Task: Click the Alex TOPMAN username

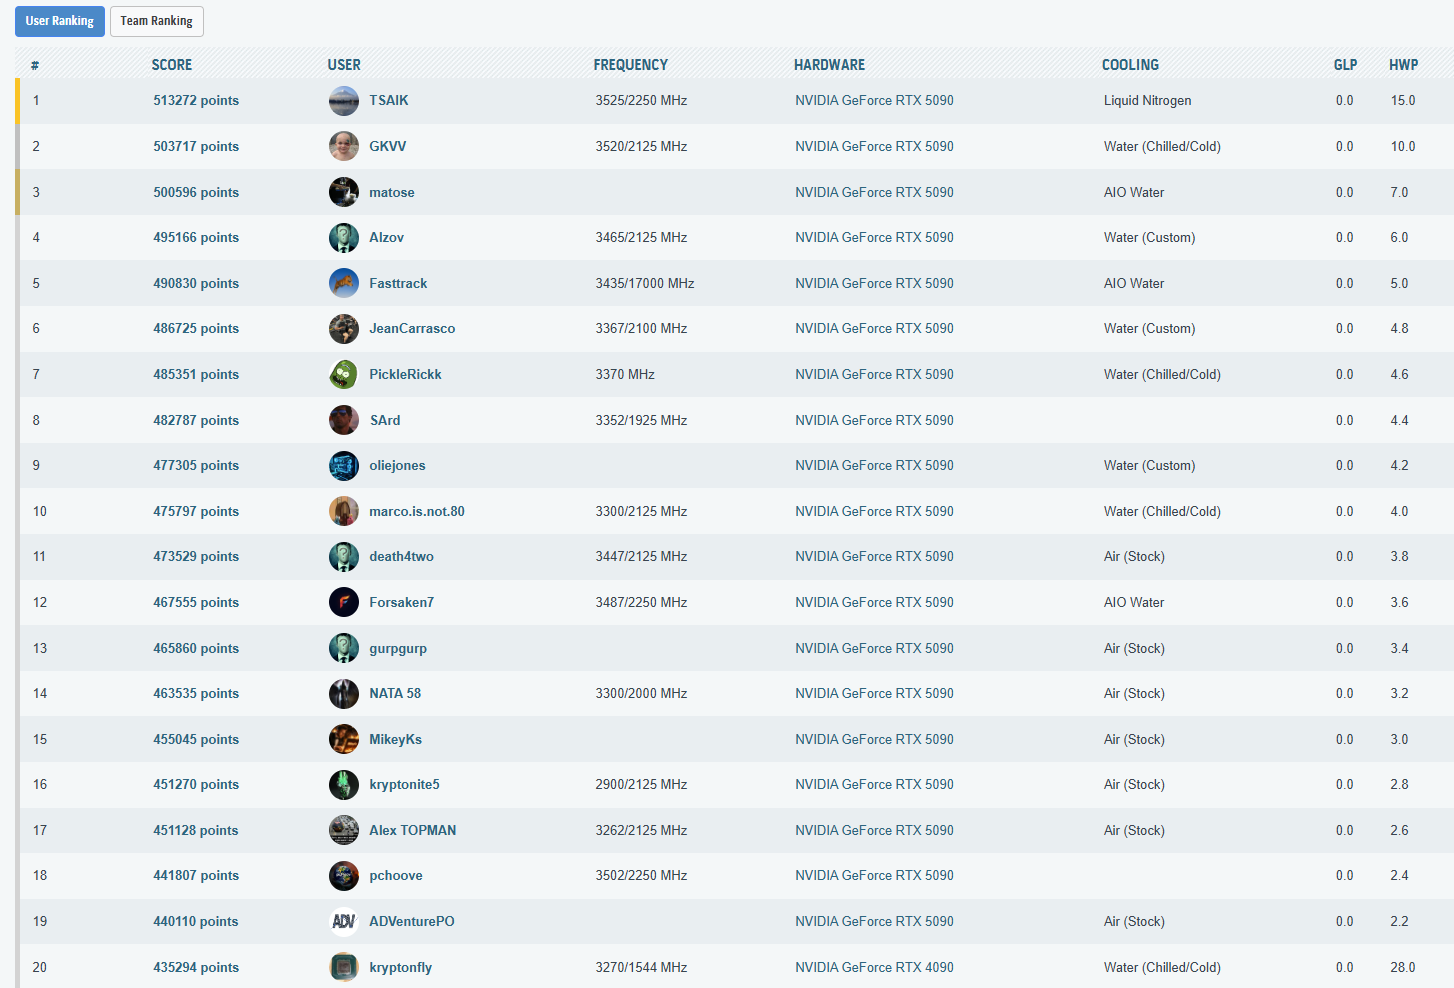Action: (412, 830)
